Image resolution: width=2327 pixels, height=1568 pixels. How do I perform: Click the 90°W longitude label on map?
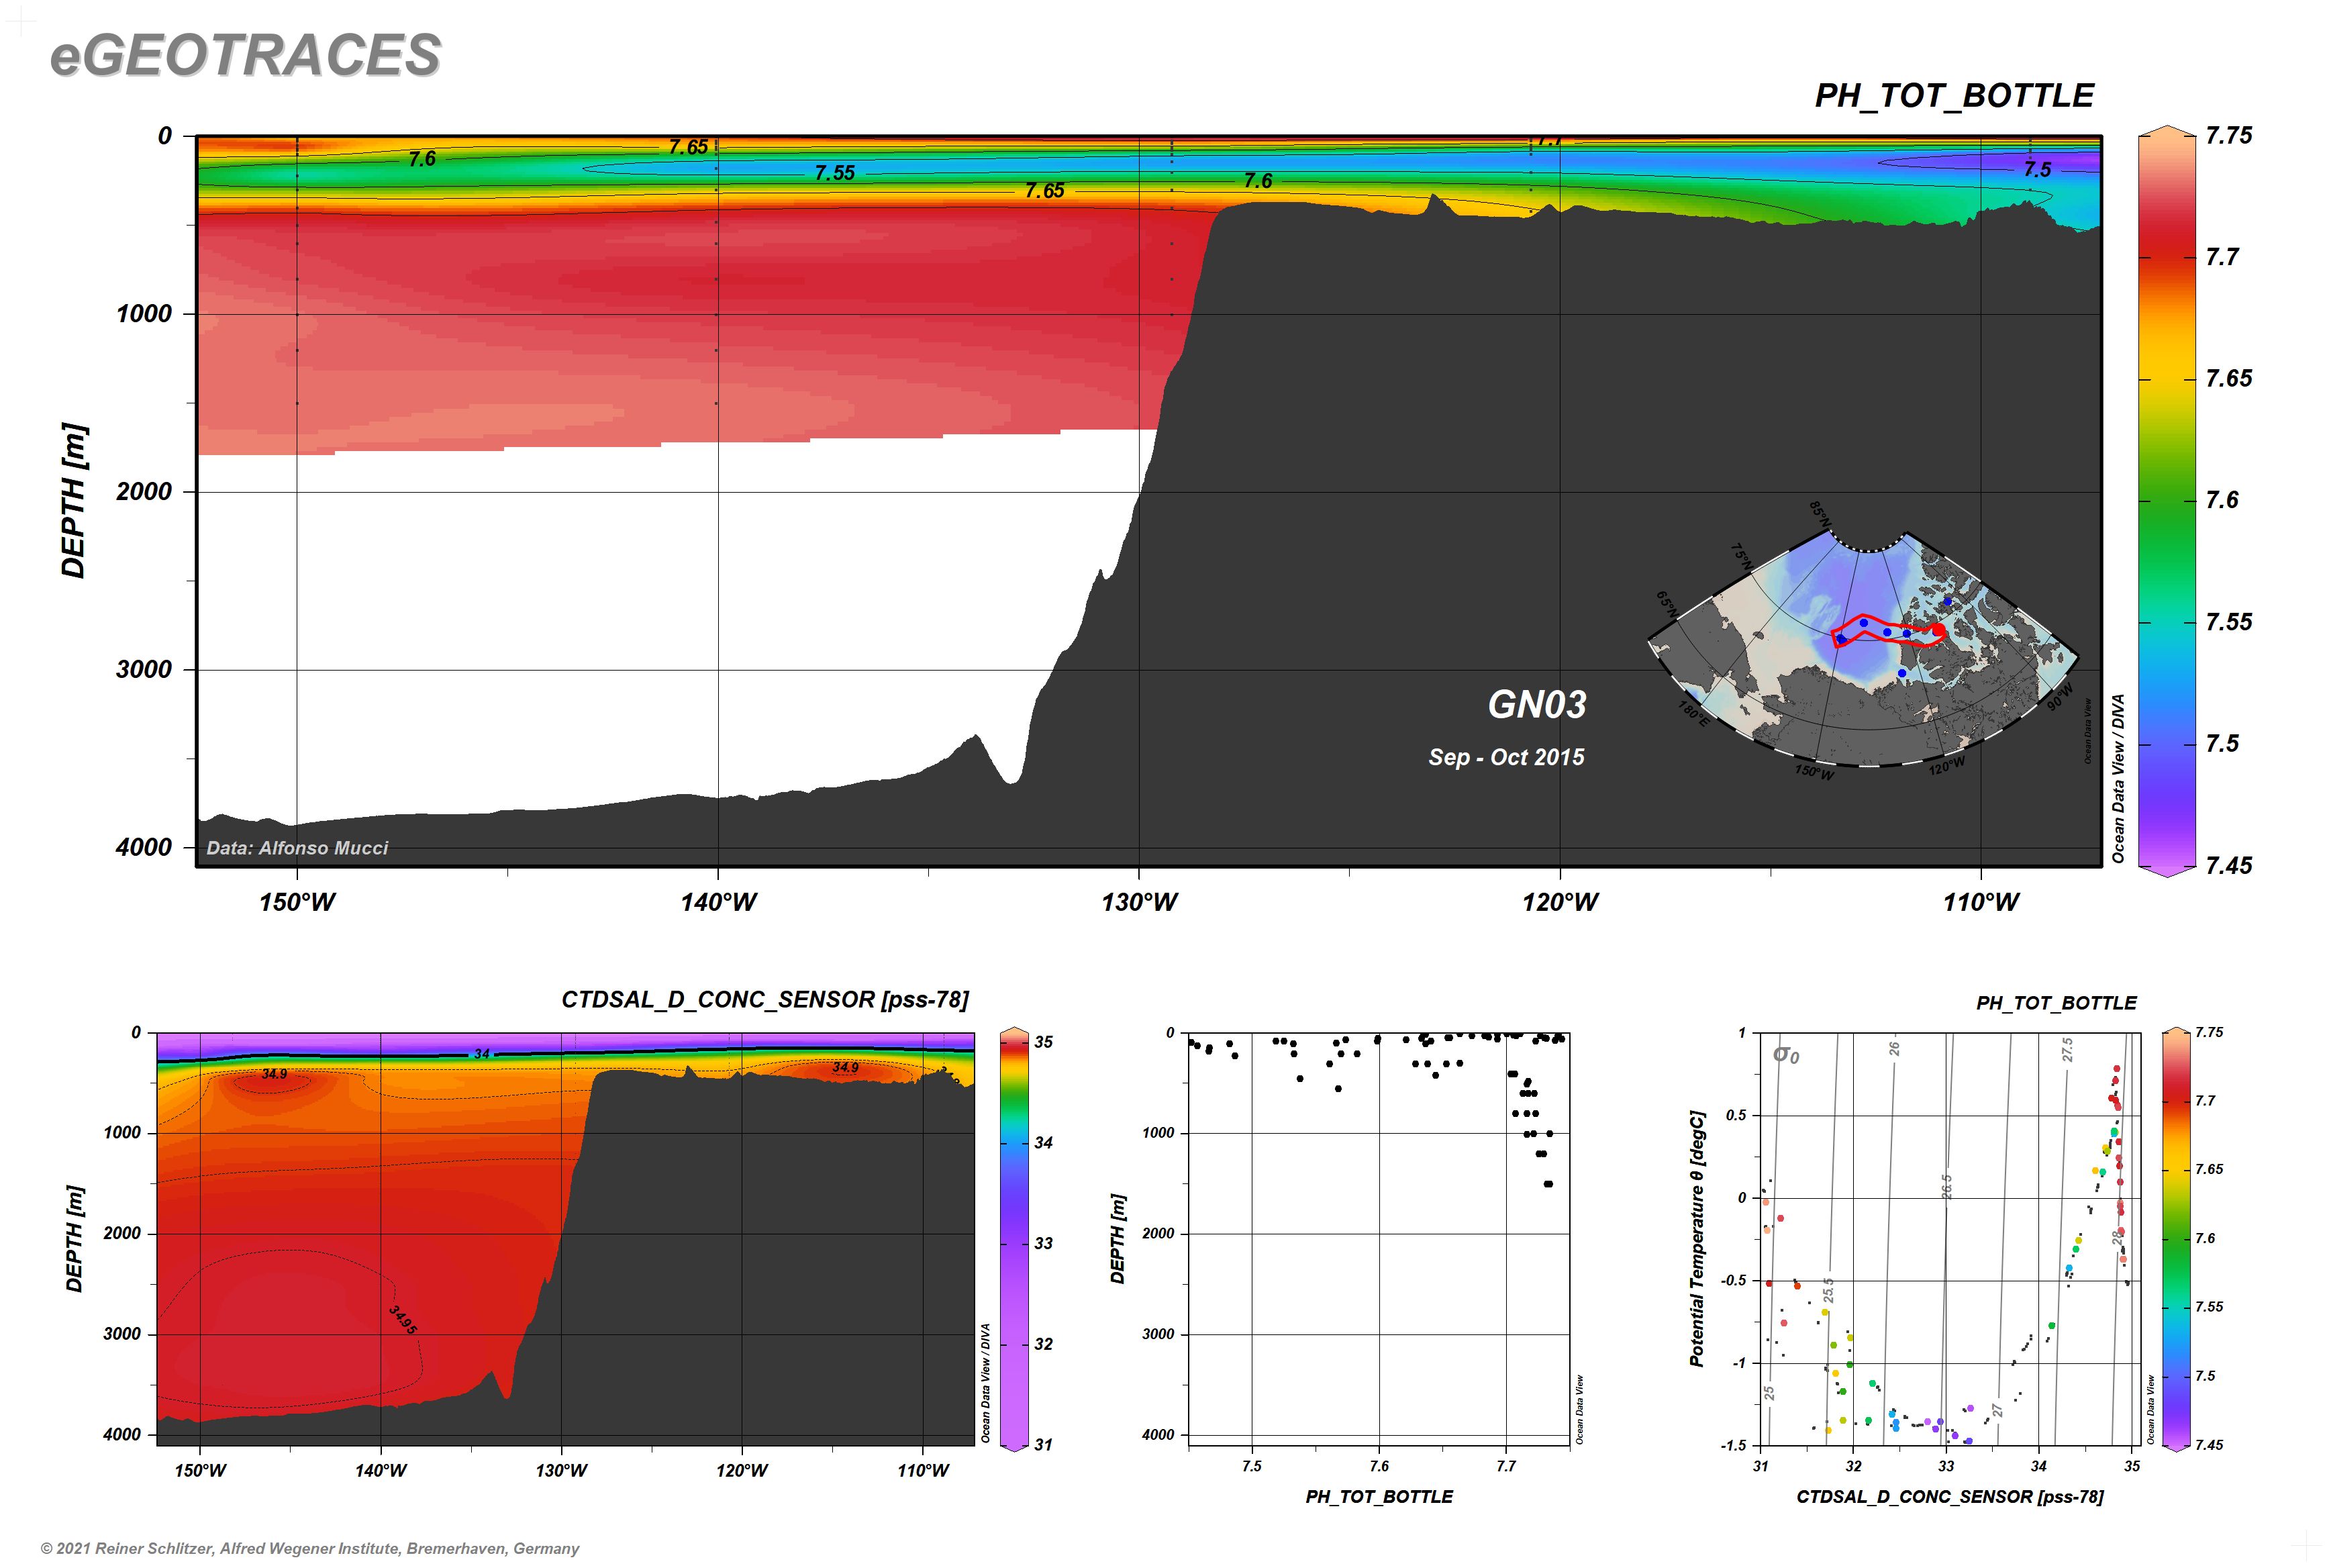2060,697
